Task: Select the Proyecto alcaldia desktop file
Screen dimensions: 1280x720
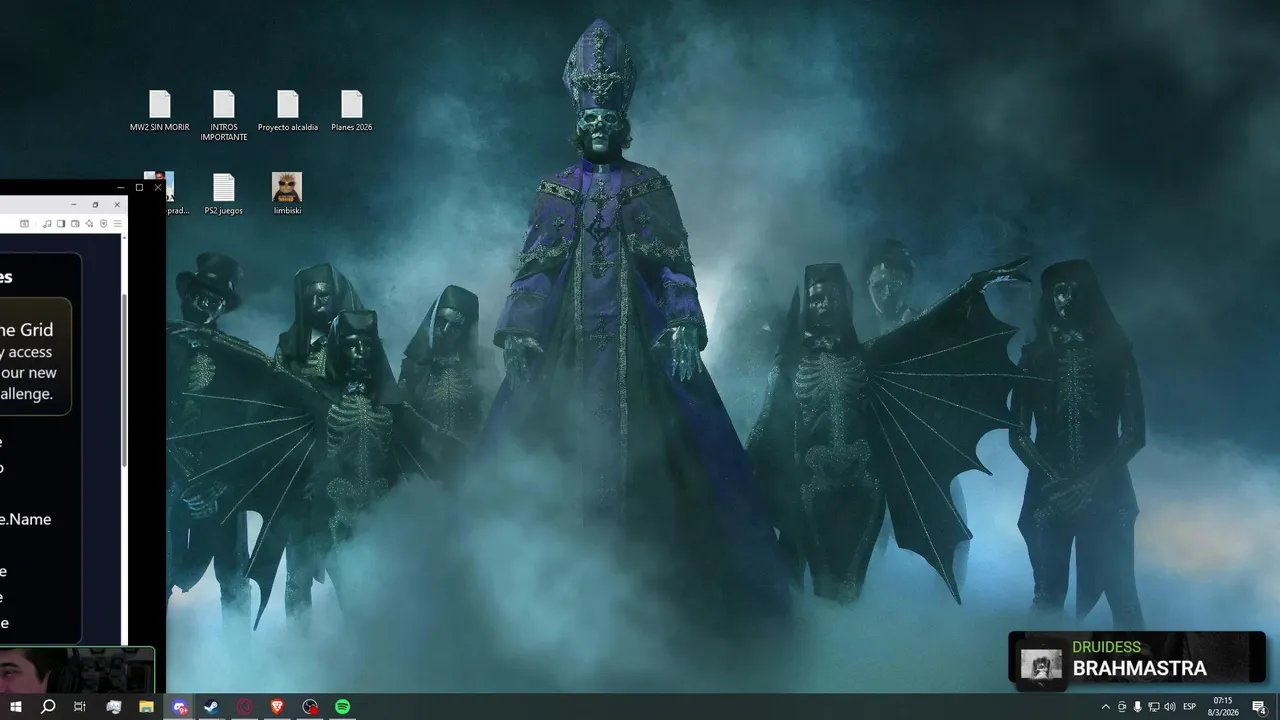Action: 288,111
